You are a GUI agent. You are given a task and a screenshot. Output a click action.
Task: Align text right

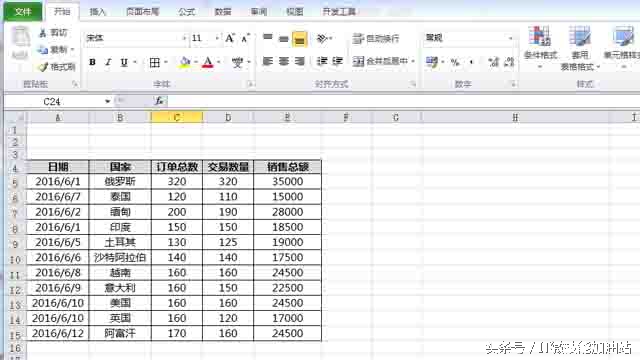coord(300,62)
